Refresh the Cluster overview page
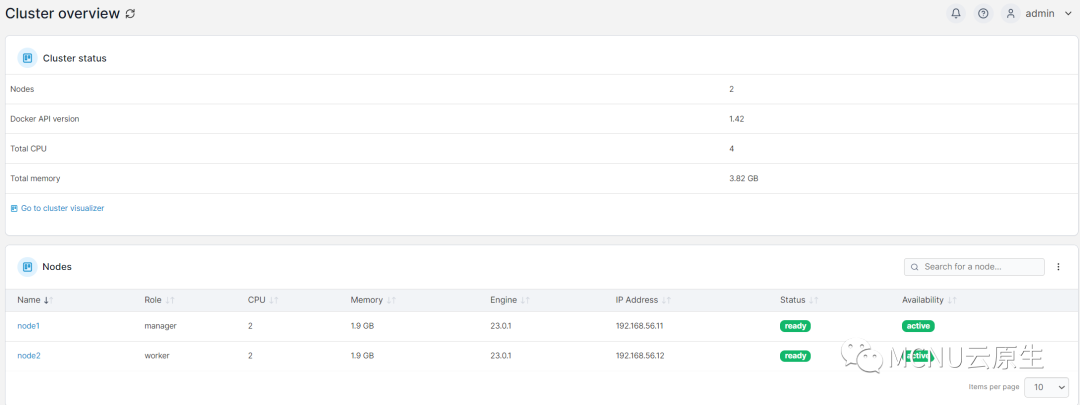This screenshot has width=1080, height=405. [x=130, y=14]
